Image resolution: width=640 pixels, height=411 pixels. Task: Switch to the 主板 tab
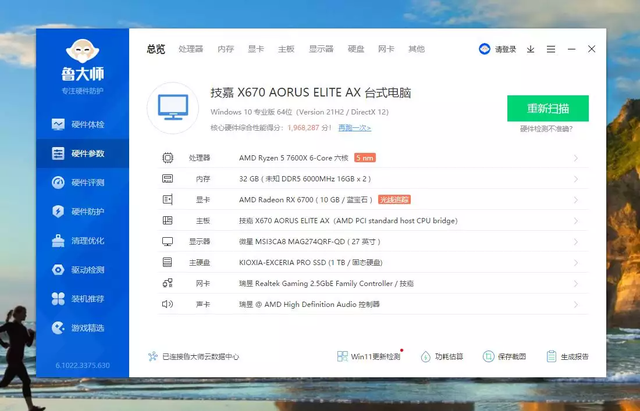click(286, 49)
